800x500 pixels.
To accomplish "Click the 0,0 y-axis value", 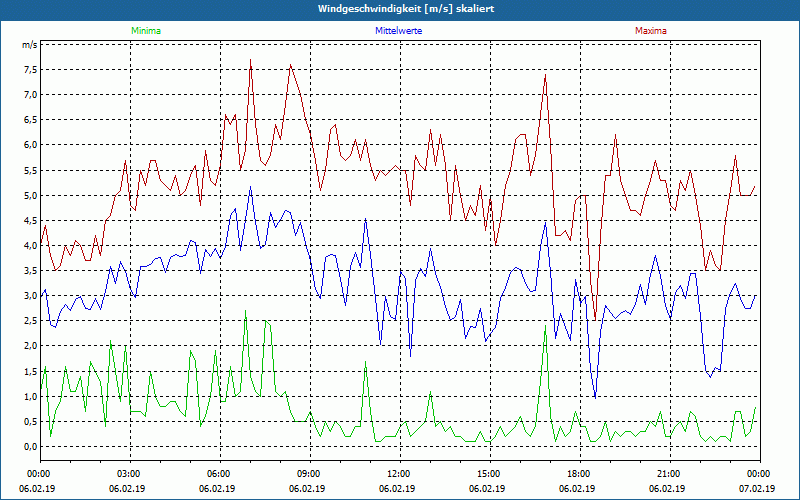I will coord(31,447).
